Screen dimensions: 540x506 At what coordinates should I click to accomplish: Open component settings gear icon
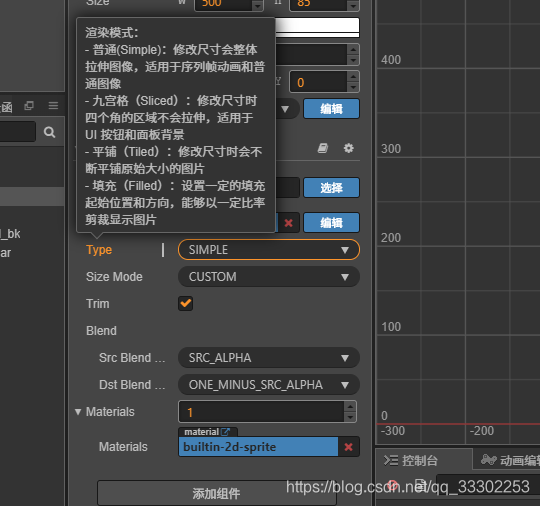pos(349,148)
